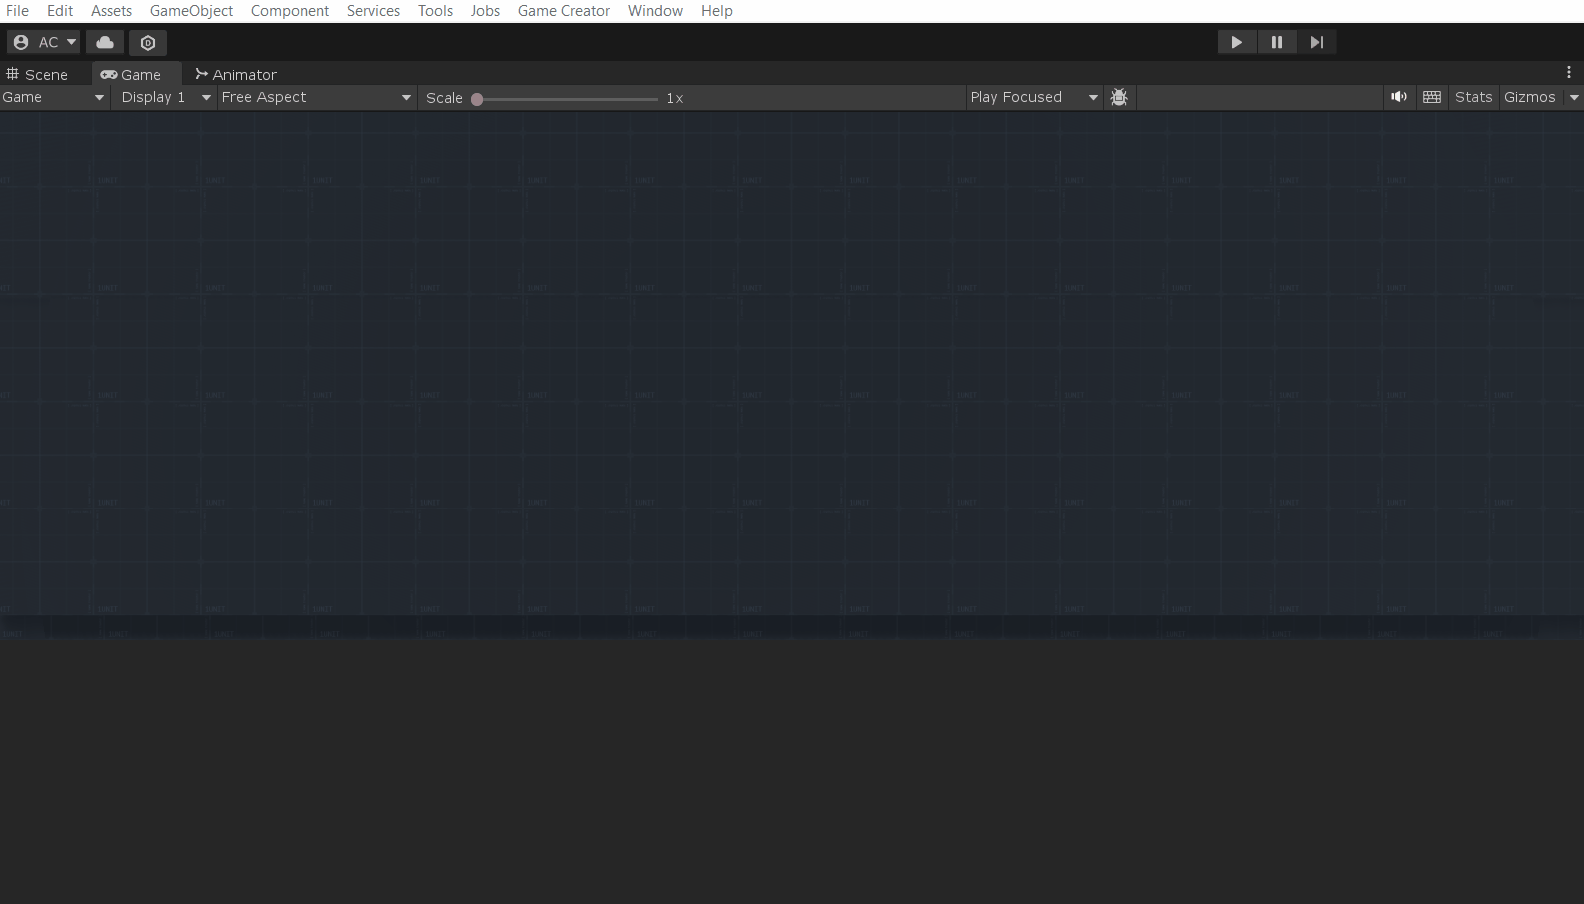Toggle the Stats overlay

pyautogui.click(x=1473, y=97)
